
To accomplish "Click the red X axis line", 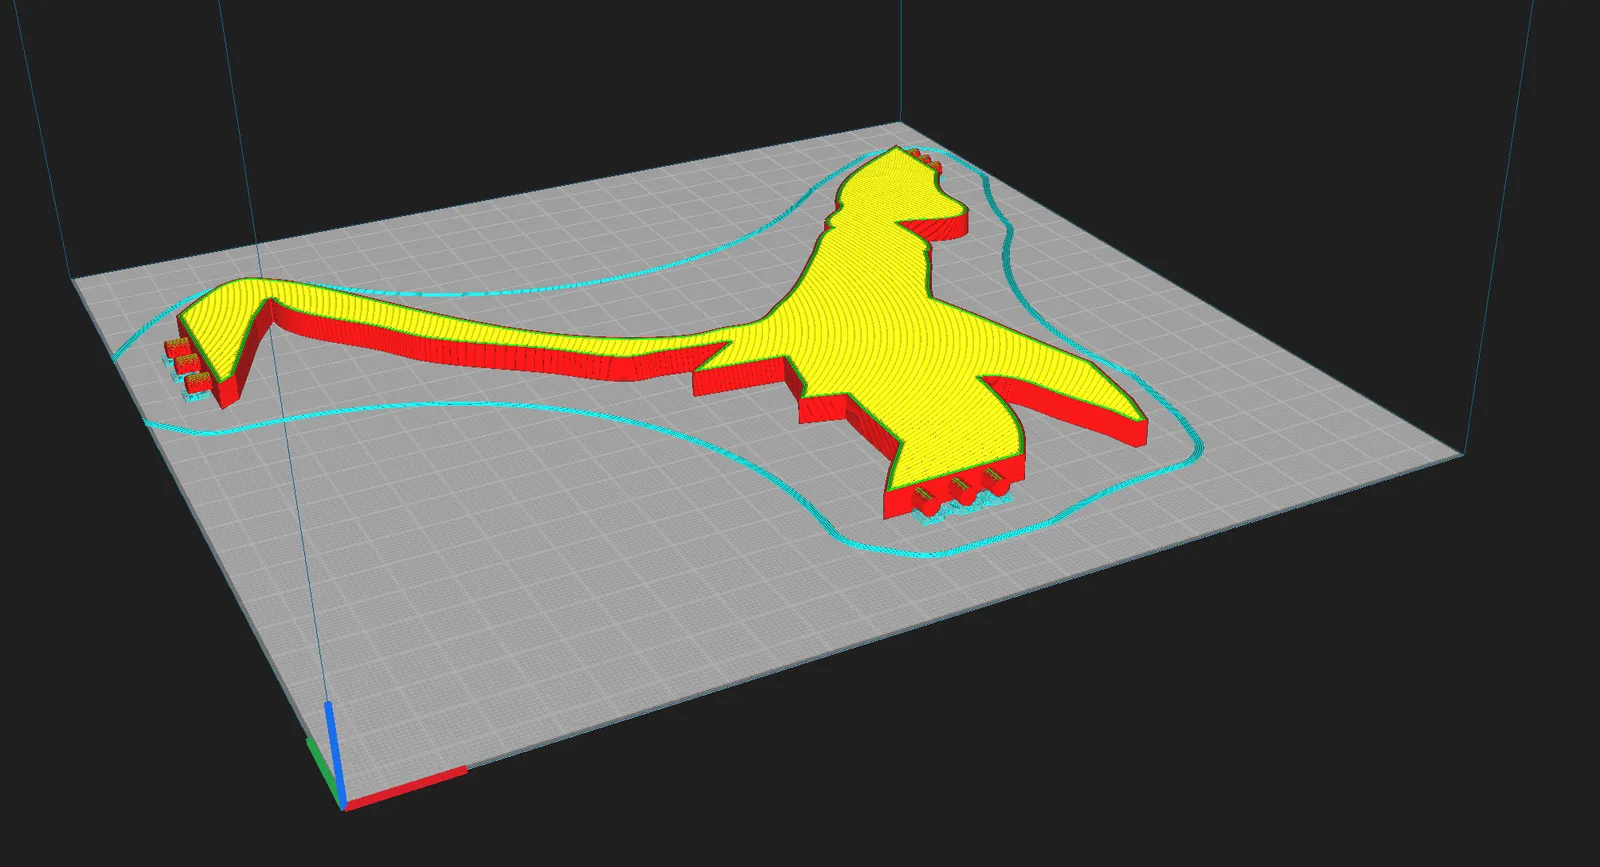I will point(405,786).
